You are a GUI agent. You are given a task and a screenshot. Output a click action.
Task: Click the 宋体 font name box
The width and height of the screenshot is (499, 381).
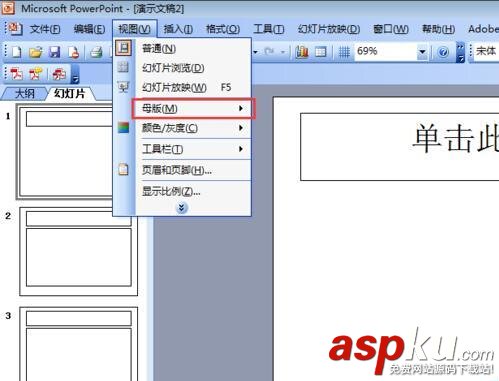point(486,51)
